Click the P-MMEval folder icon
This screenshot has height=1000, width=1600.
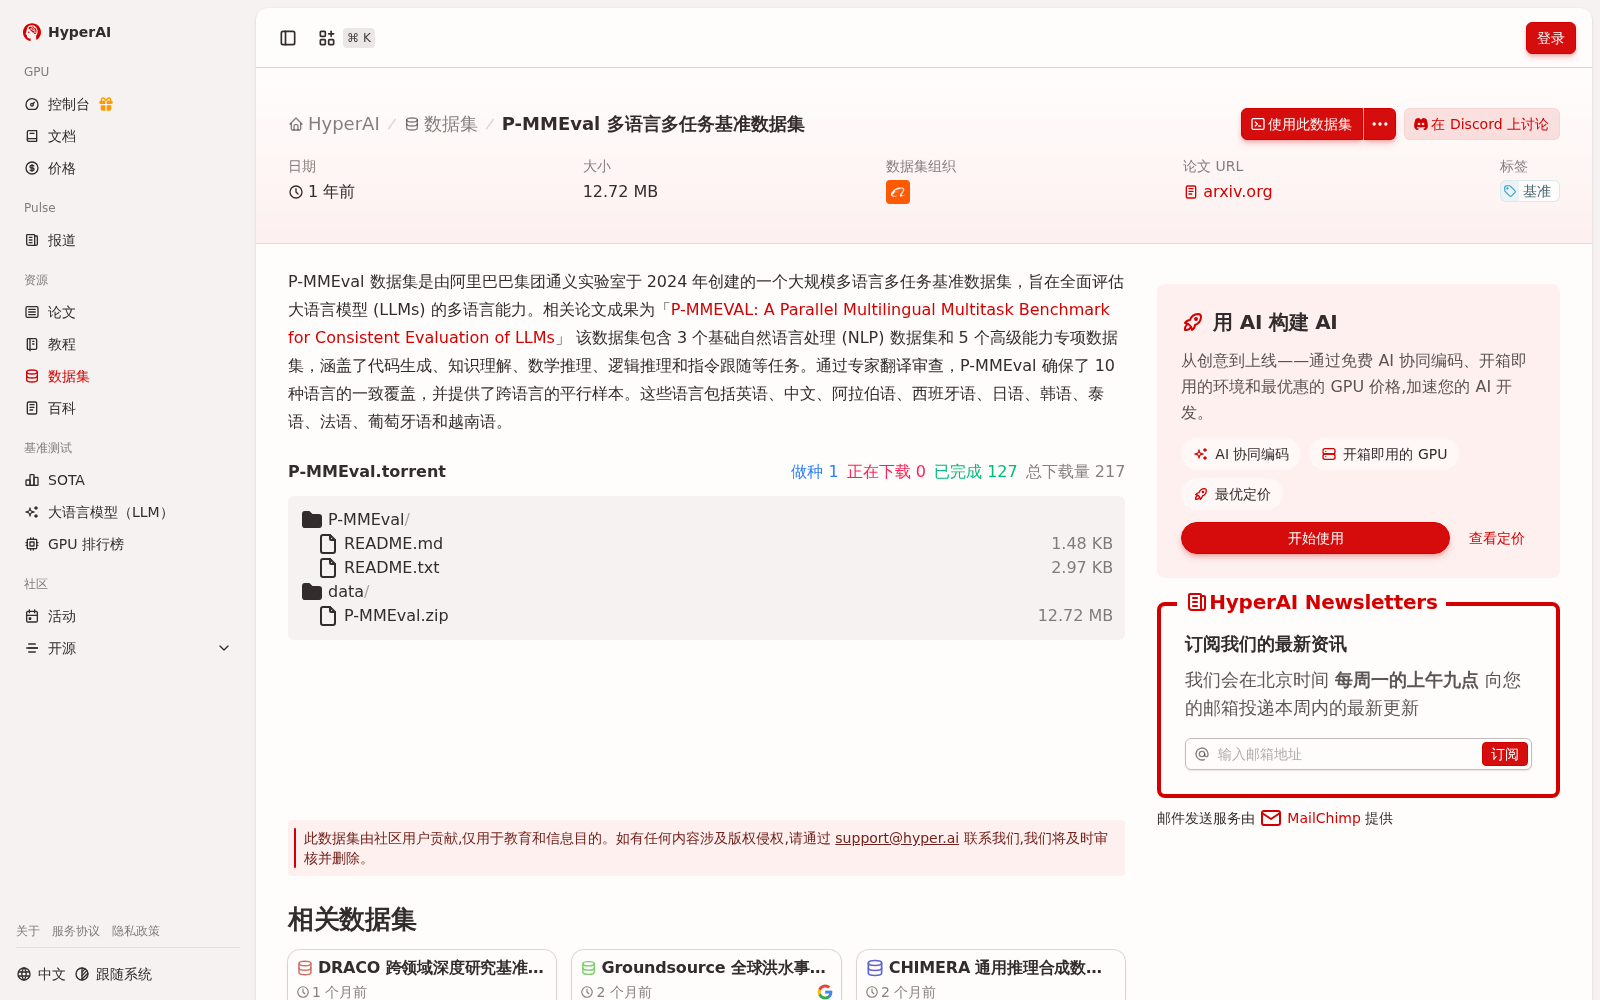312,519
